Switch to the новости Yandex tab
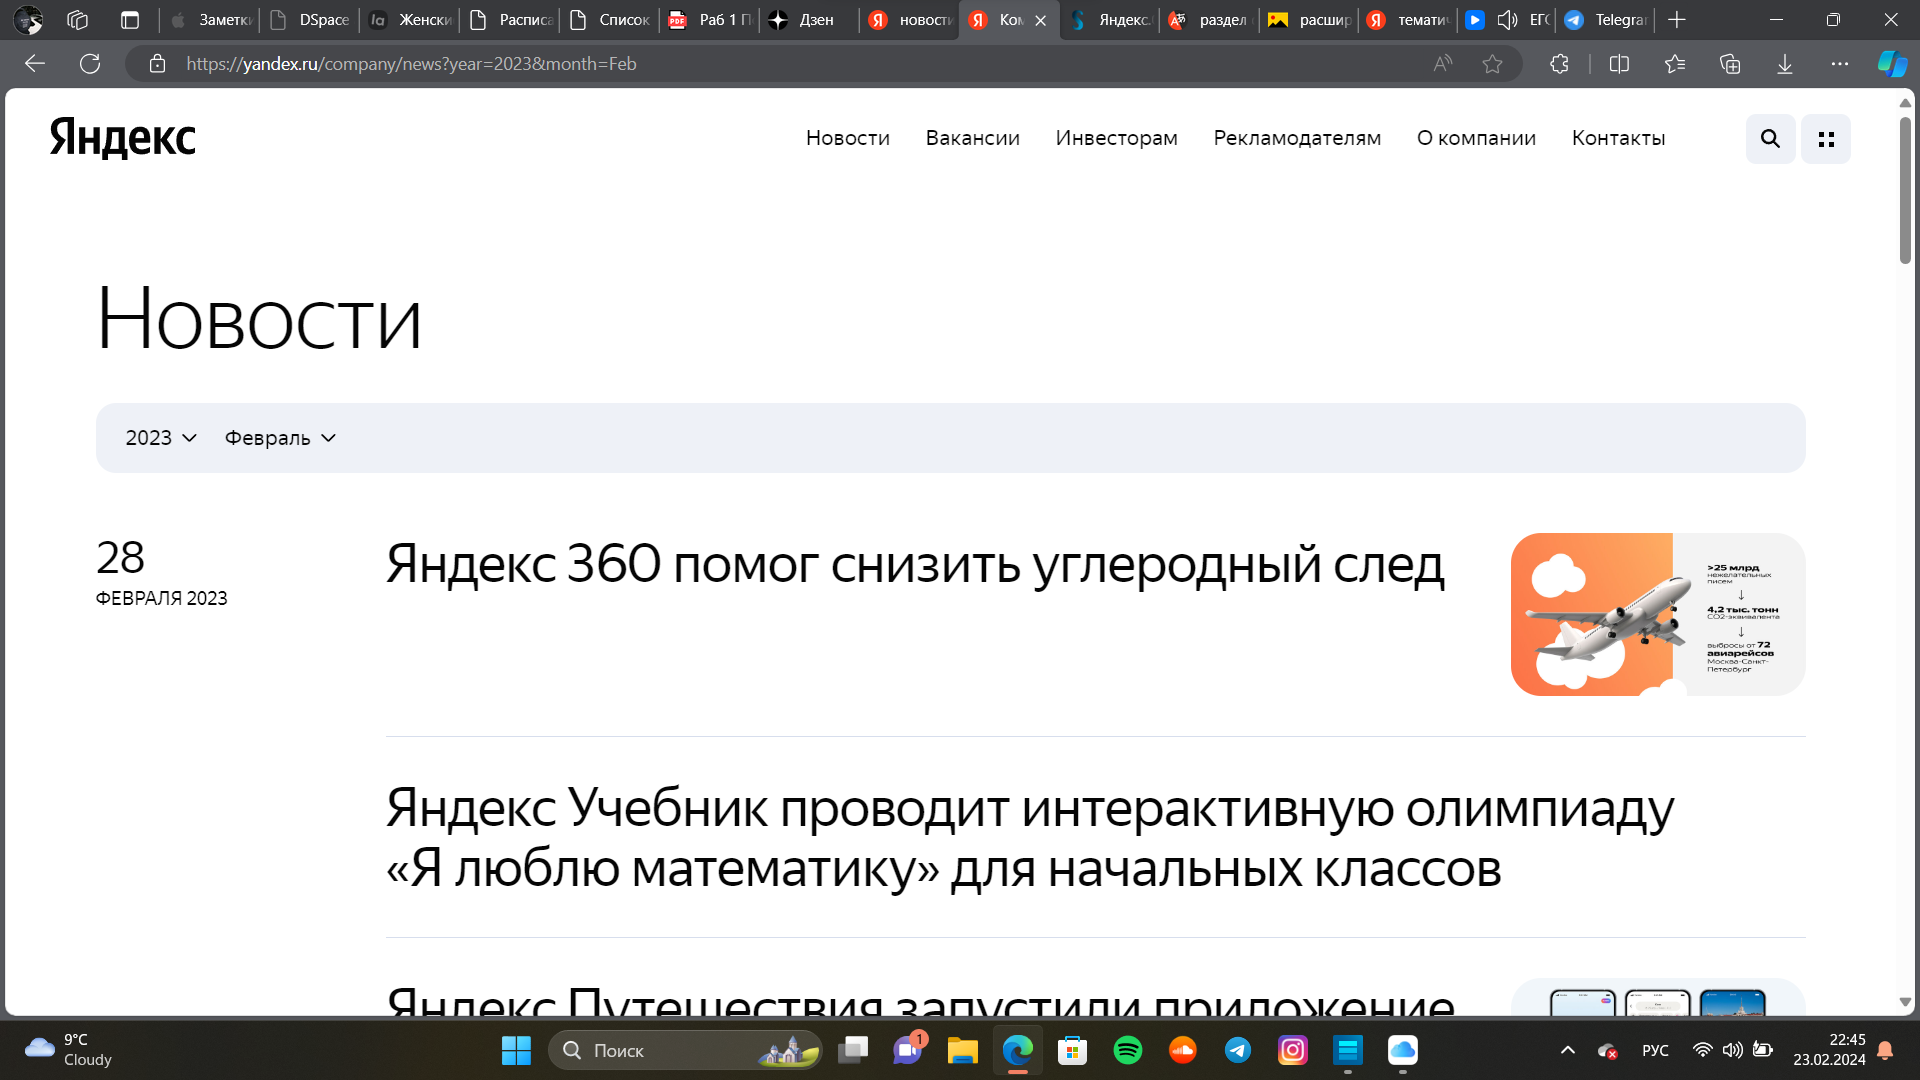Screen dimensions: 1920x1080 point(910,20)
